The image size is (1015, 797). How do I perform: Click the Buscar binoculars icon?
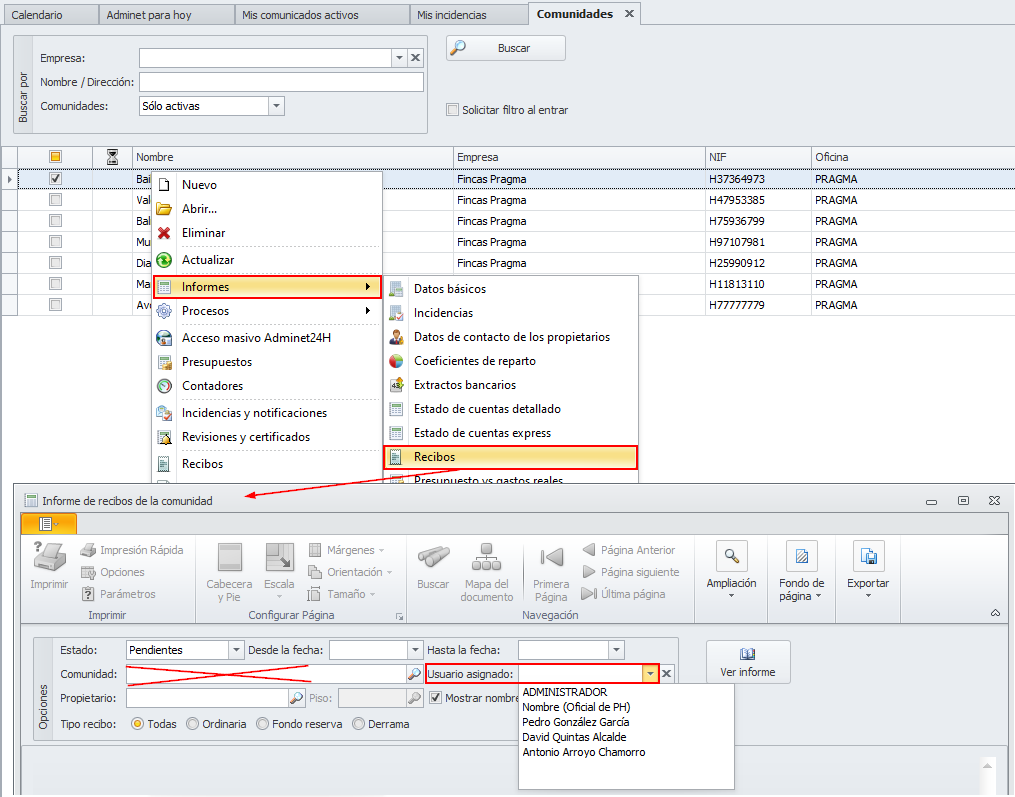pos(433,557)
